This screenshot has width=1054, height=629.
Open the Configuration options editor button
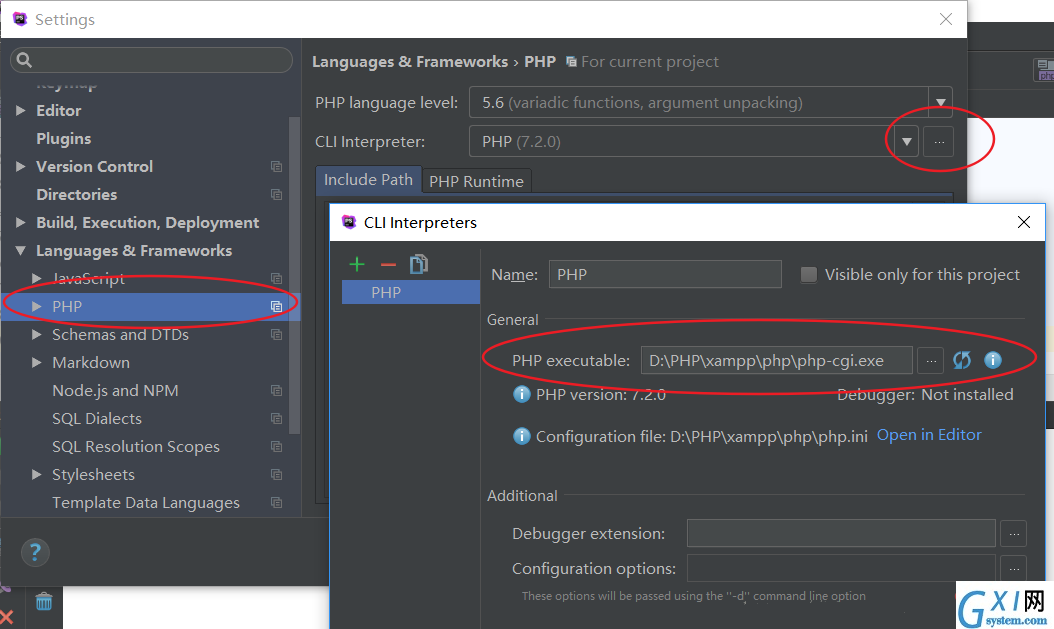(x=1014, y=569)
